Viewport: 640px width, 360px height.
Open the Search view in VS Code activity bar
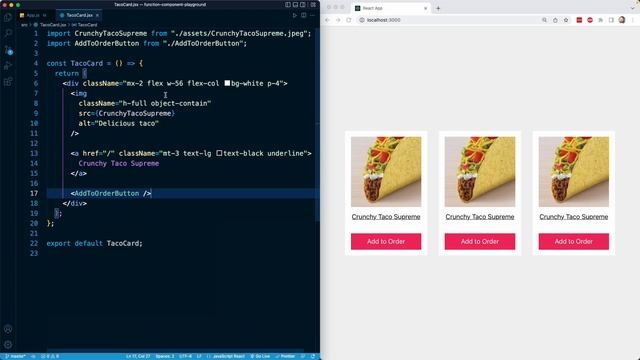click(8, 33)
